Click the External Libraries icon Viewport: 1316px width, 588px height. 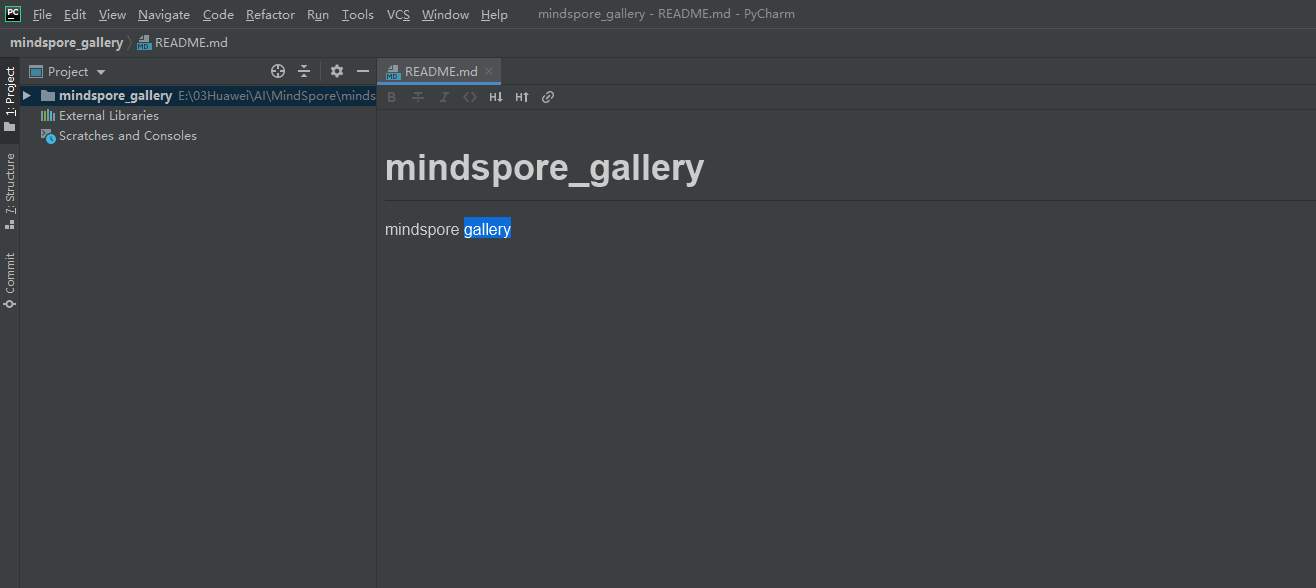pos(48,116)
